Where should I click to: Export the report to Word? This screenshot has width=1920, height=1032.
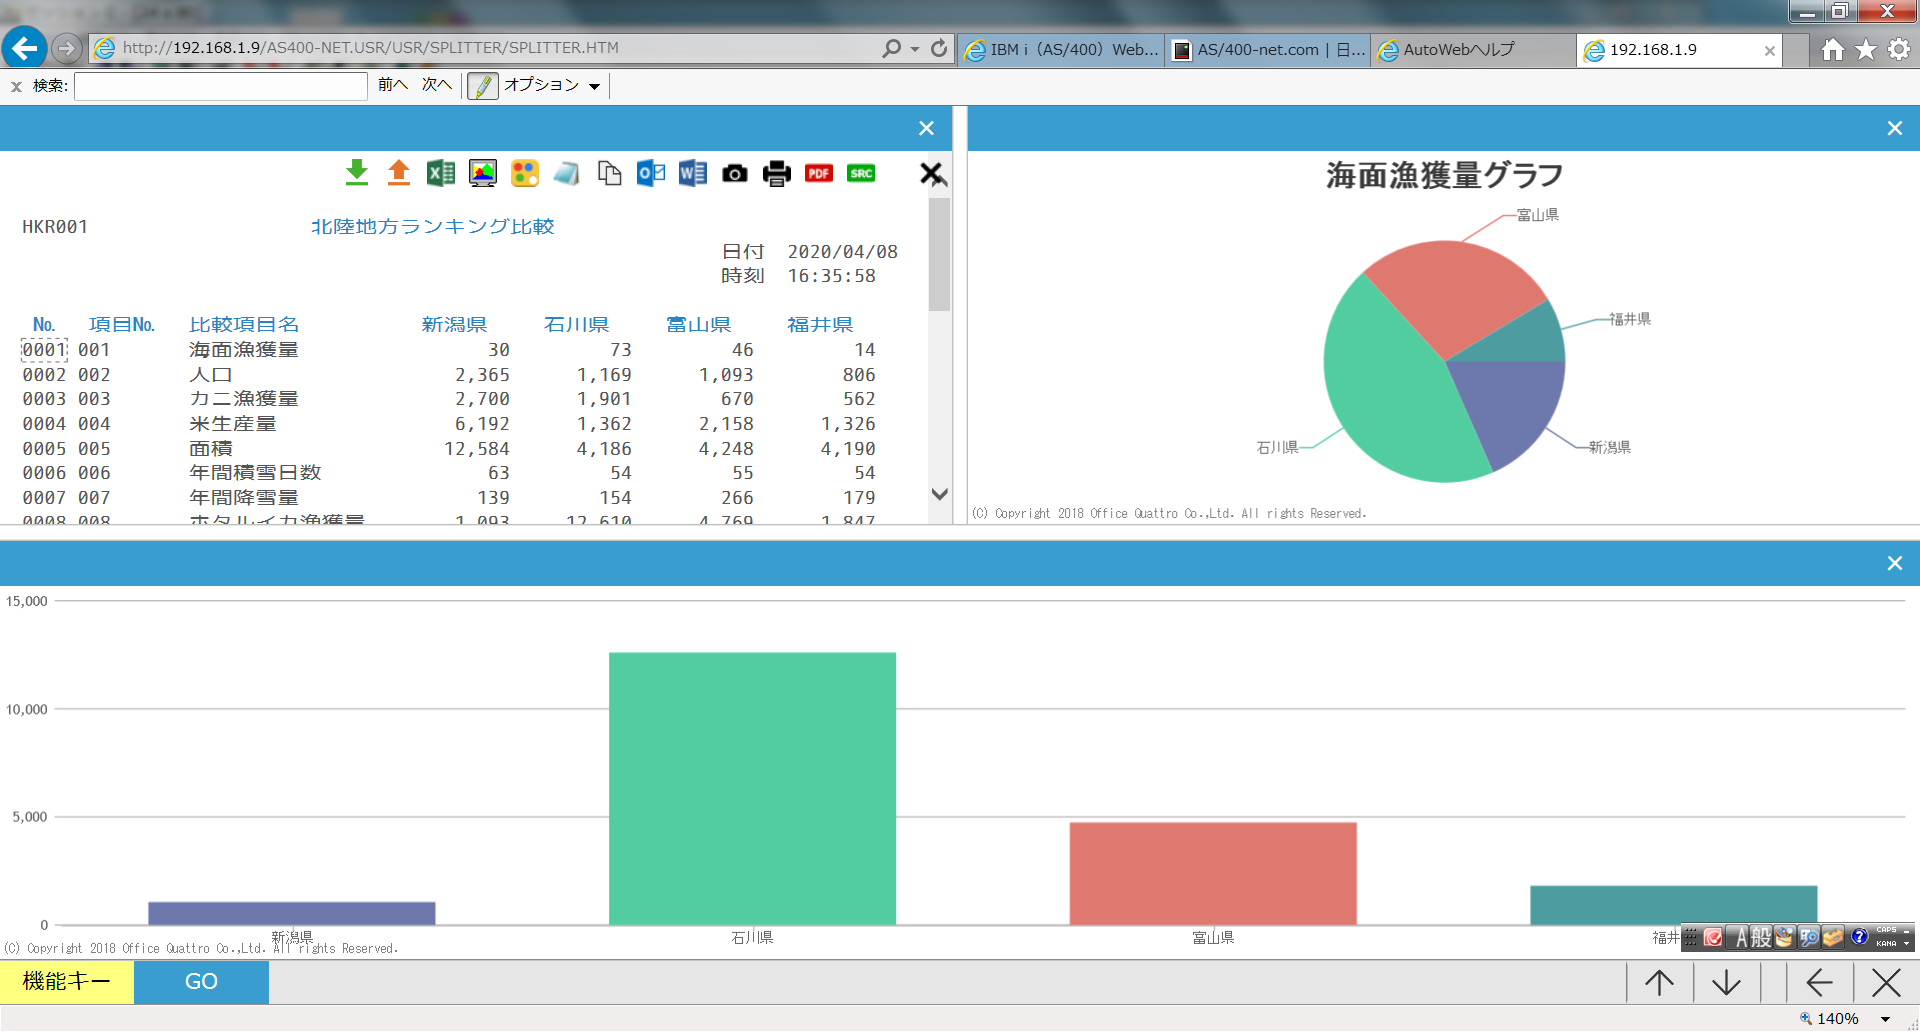(x=692, y=173)
